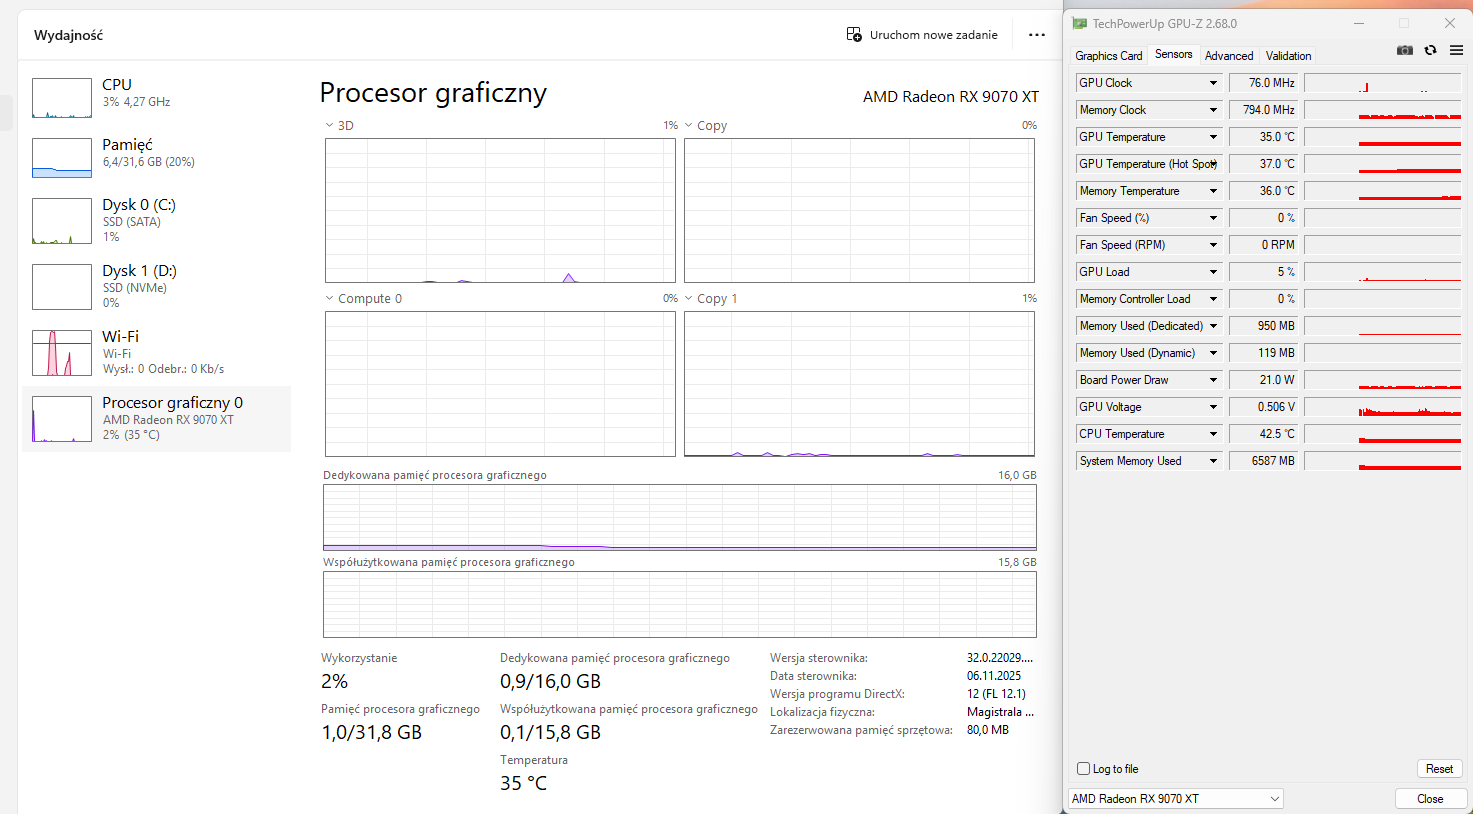This screenshot has width=1473, height=814.
Task: Click the AMD Radeon RX 9070 XT heading
Action: pos(951,97)
